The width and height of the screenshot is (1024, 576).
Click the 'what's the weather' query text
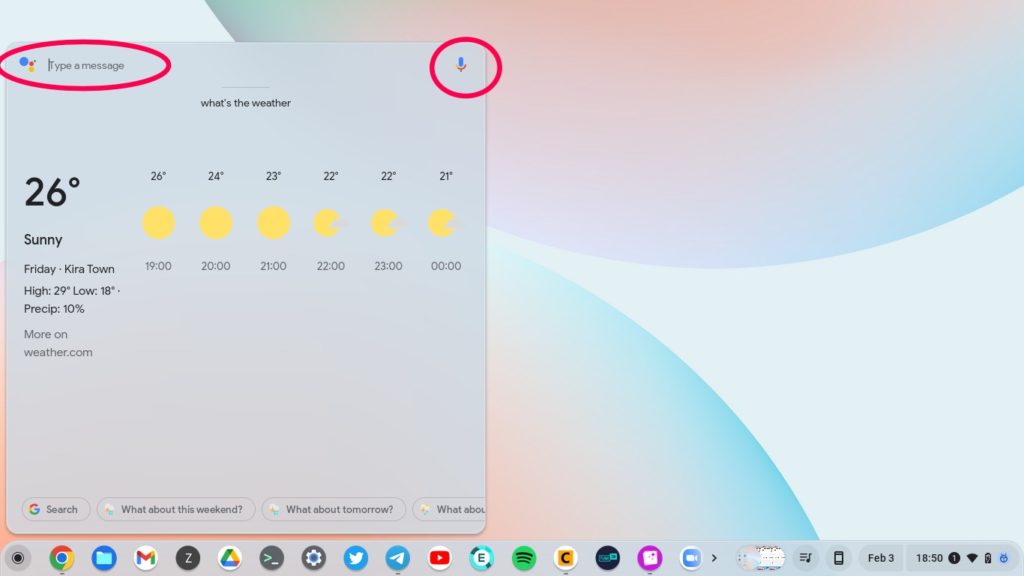click(x=246, y=103)
